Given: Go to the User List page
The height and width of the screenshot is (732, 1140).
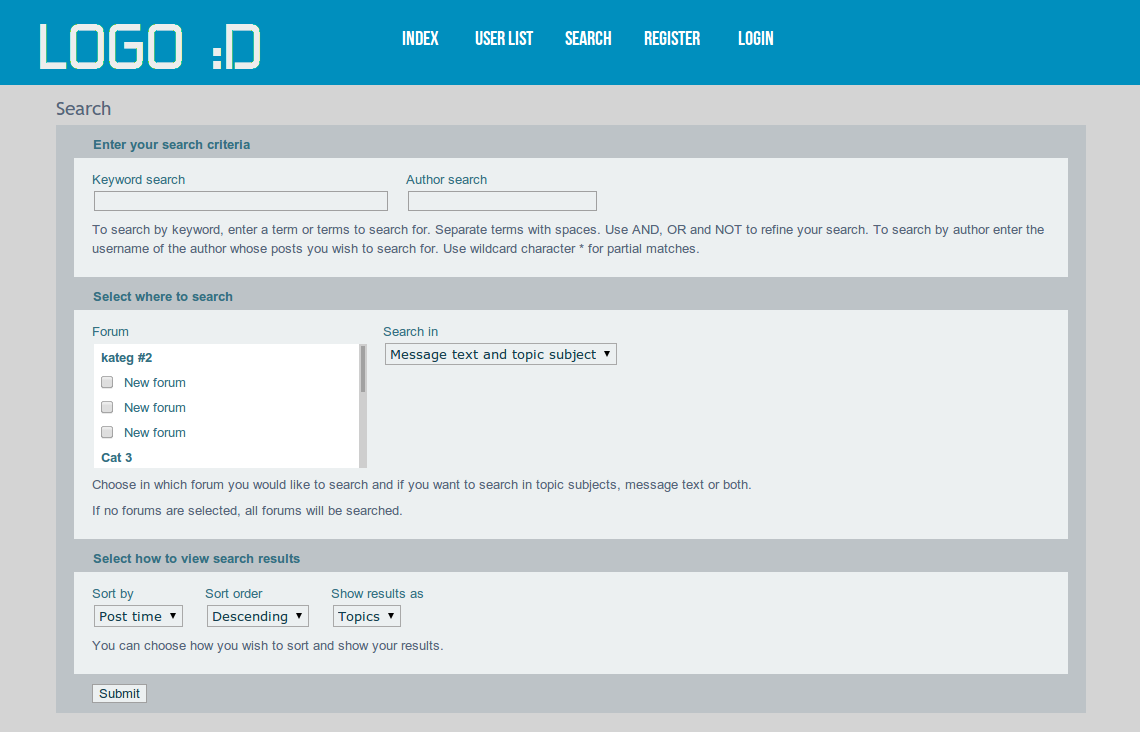Looking at the screenshot, I should point(504,39).
